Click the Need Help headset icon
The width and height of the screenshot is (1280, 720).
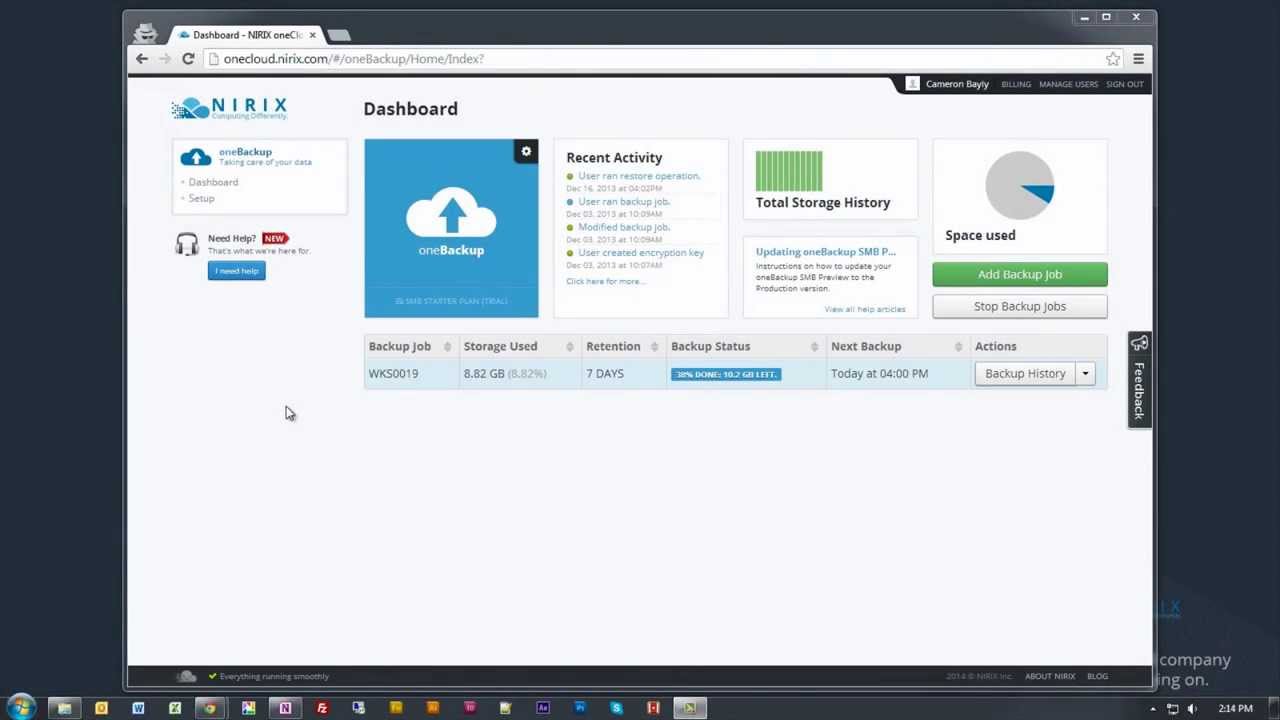pyautogui.click(x=187, y=244)
